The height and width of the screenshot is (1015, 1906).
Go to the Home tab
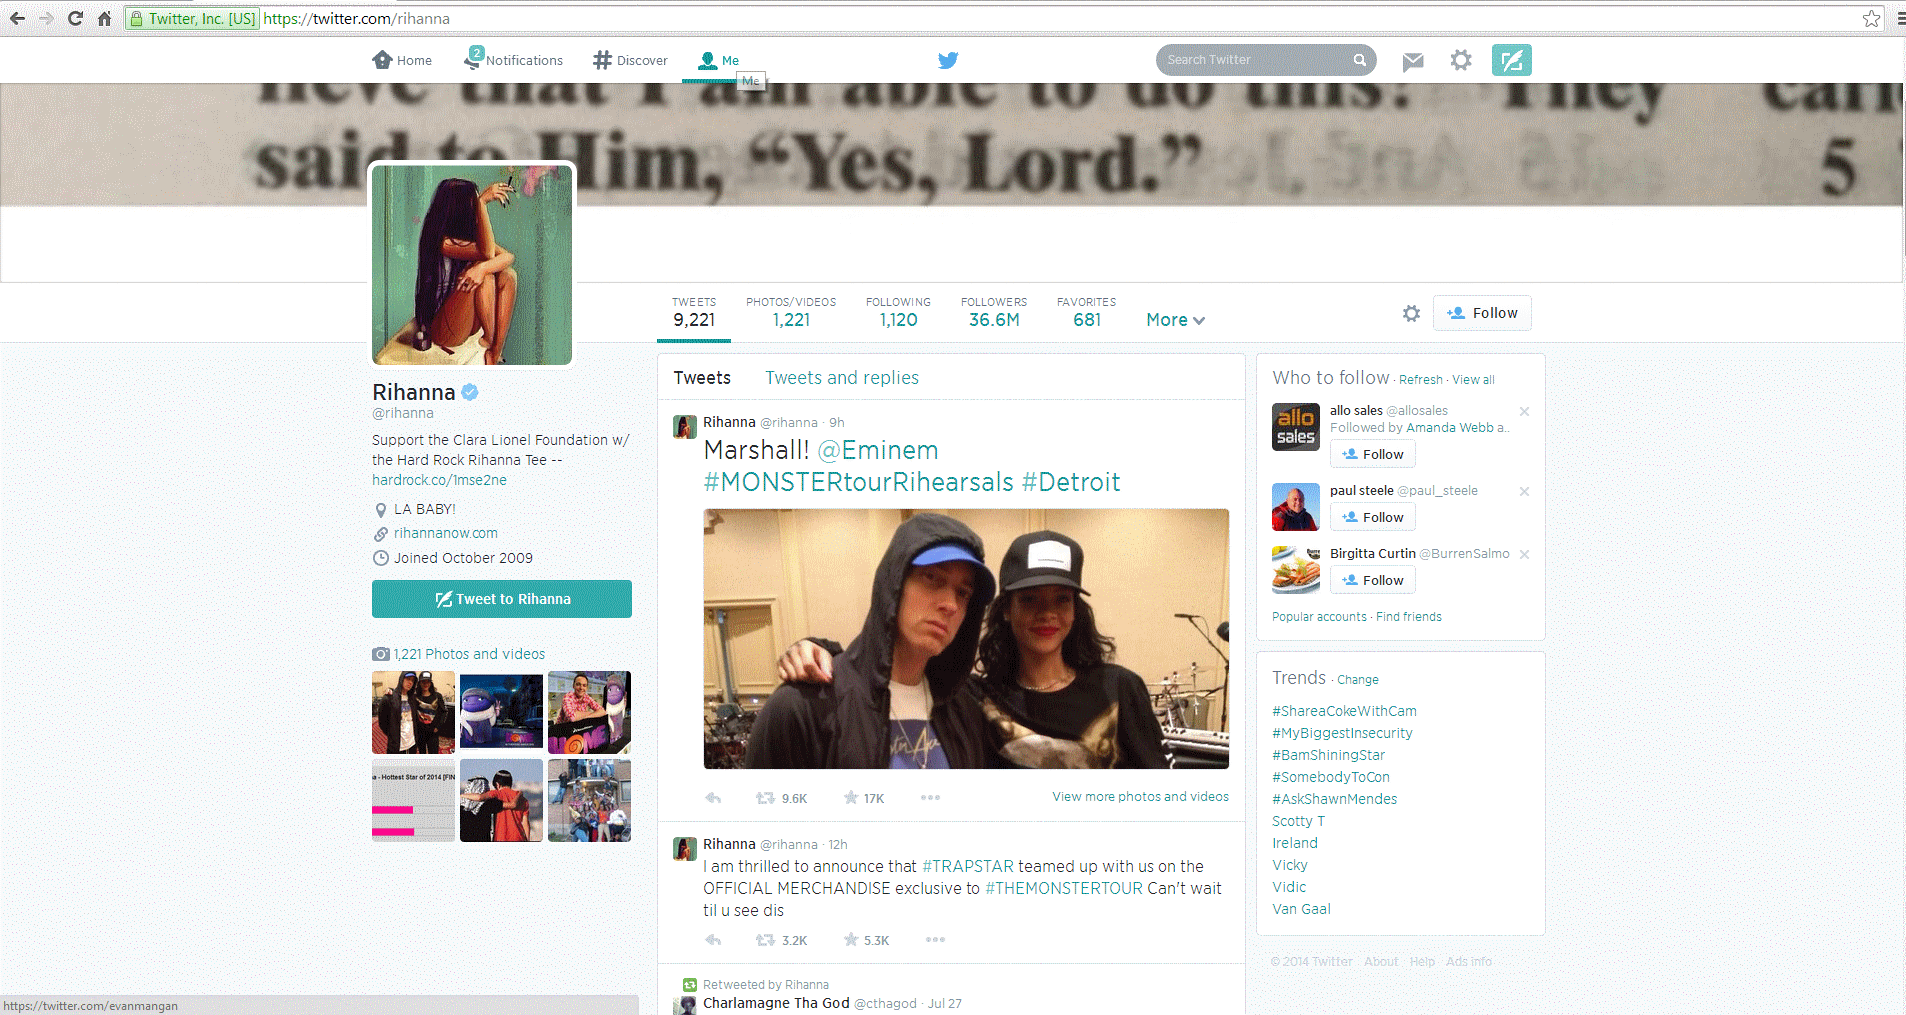point(402,60)
